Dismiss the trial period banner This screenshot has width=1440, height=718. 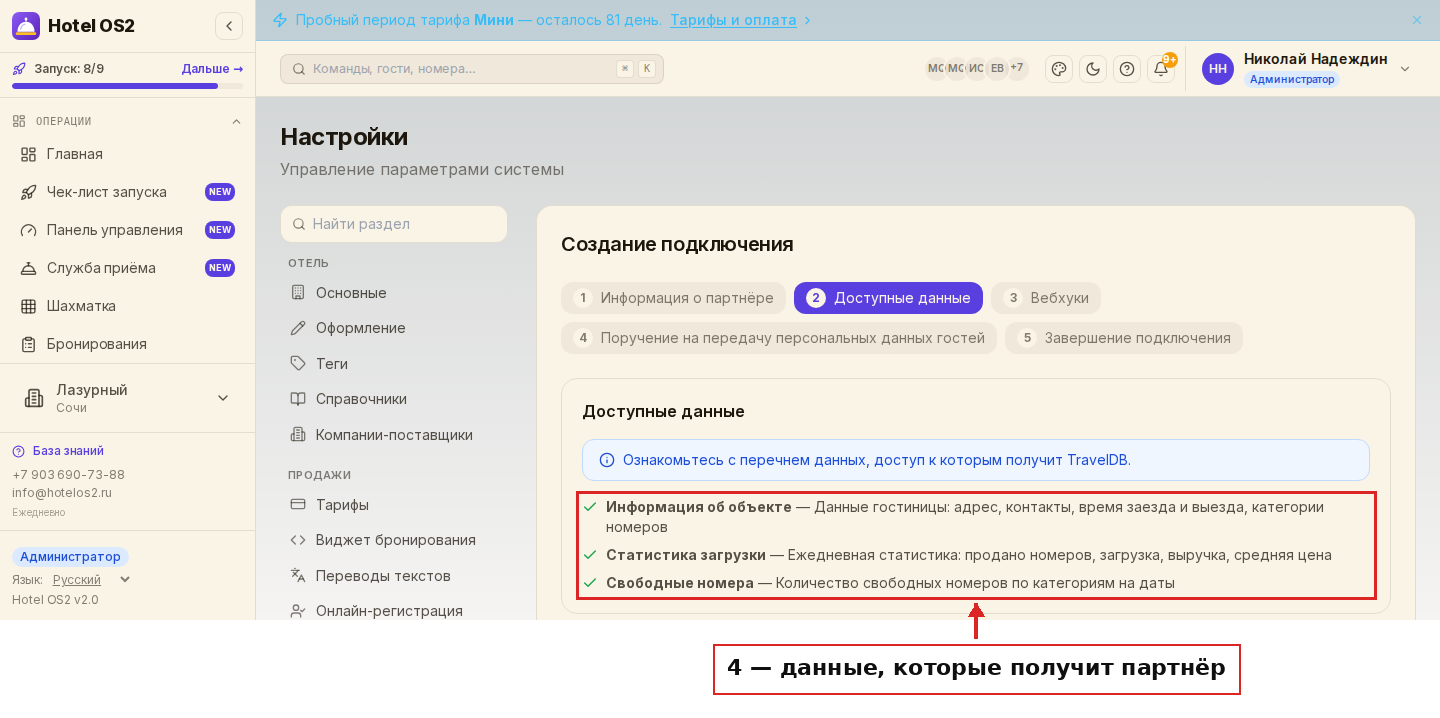[x=1417, y=20]
